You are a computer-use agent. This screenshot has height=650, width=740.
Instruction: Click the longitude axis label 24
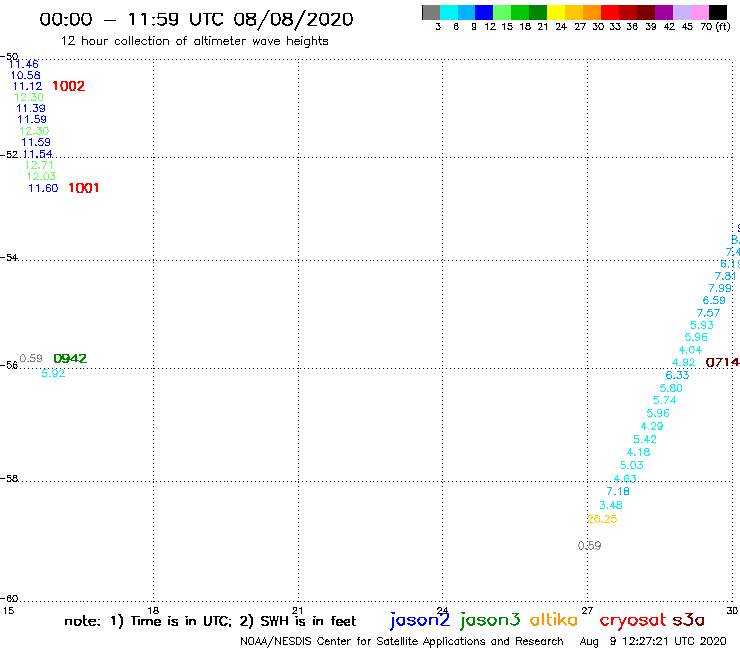442,610
